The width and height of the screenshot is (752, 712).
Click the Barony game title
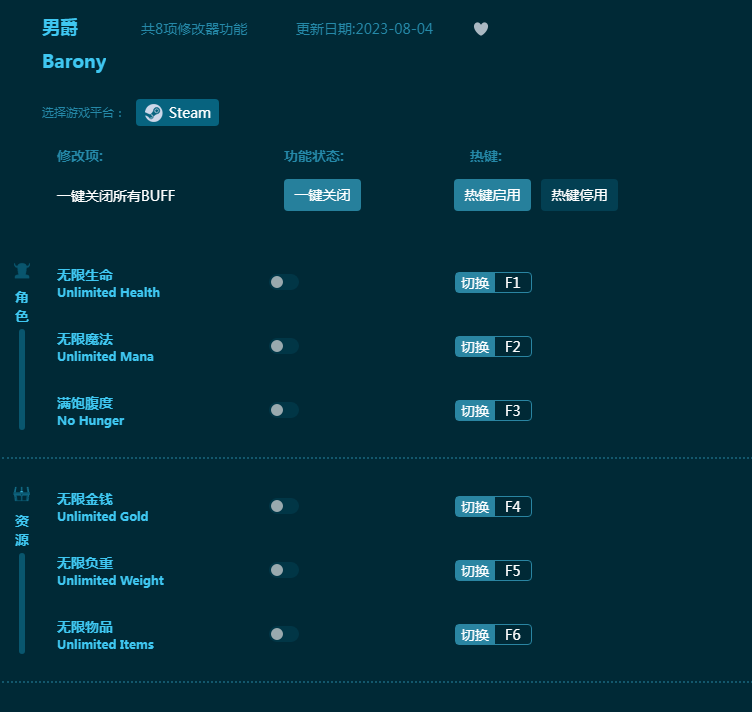74,61
